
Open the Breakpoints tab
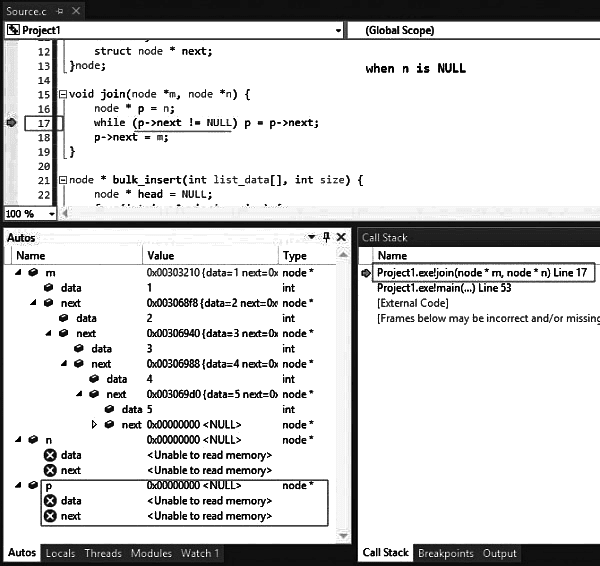pyautogui.click(x=445, y=553)
